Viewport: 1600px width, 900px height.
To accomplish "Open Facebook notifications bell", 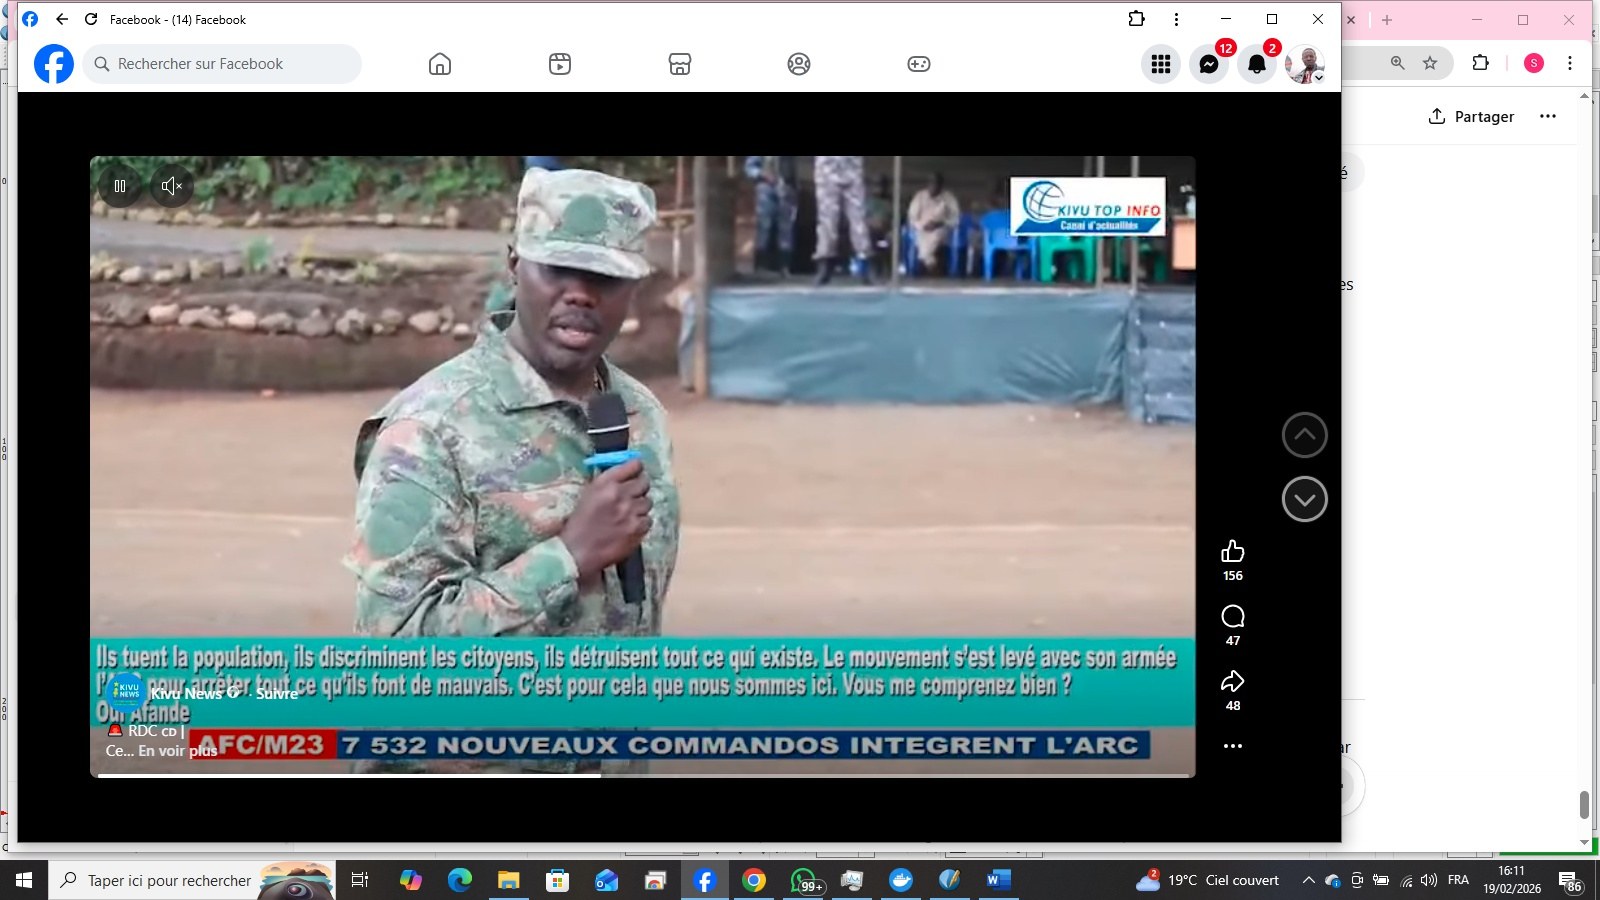I will 1257,64.
